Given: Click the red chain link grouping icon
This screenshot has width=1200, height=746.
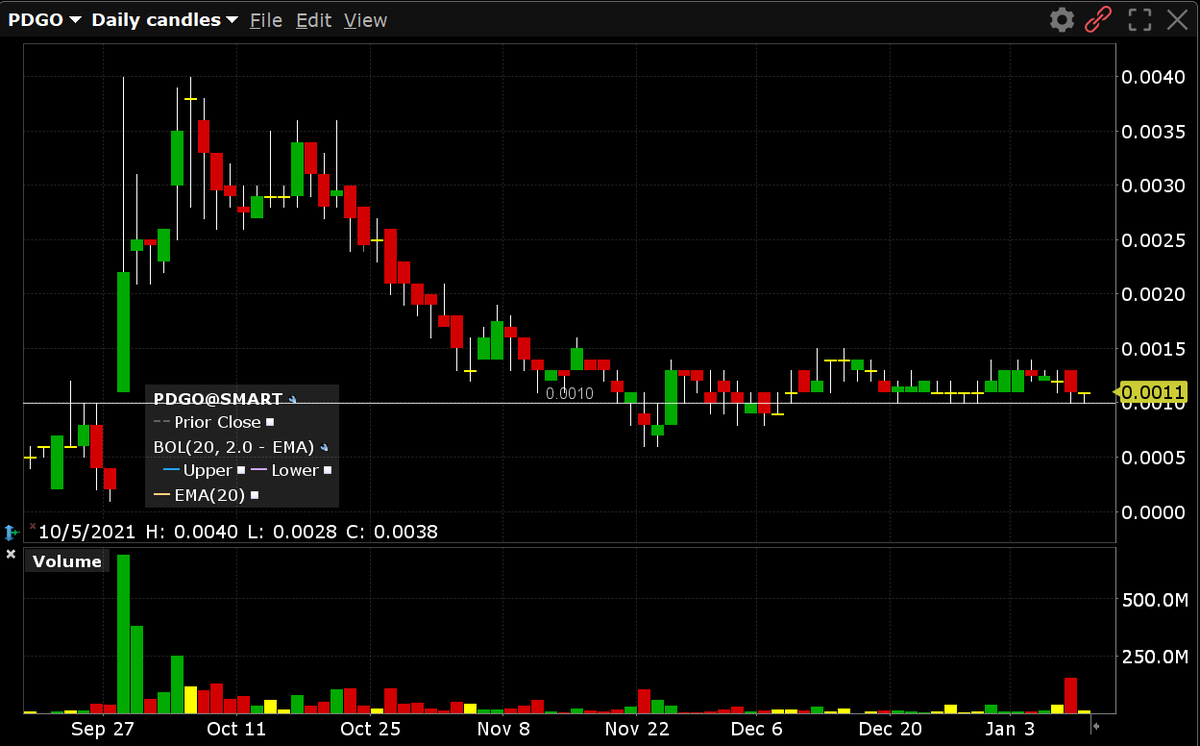Looking at the screenshot, I should (1100, 19).
